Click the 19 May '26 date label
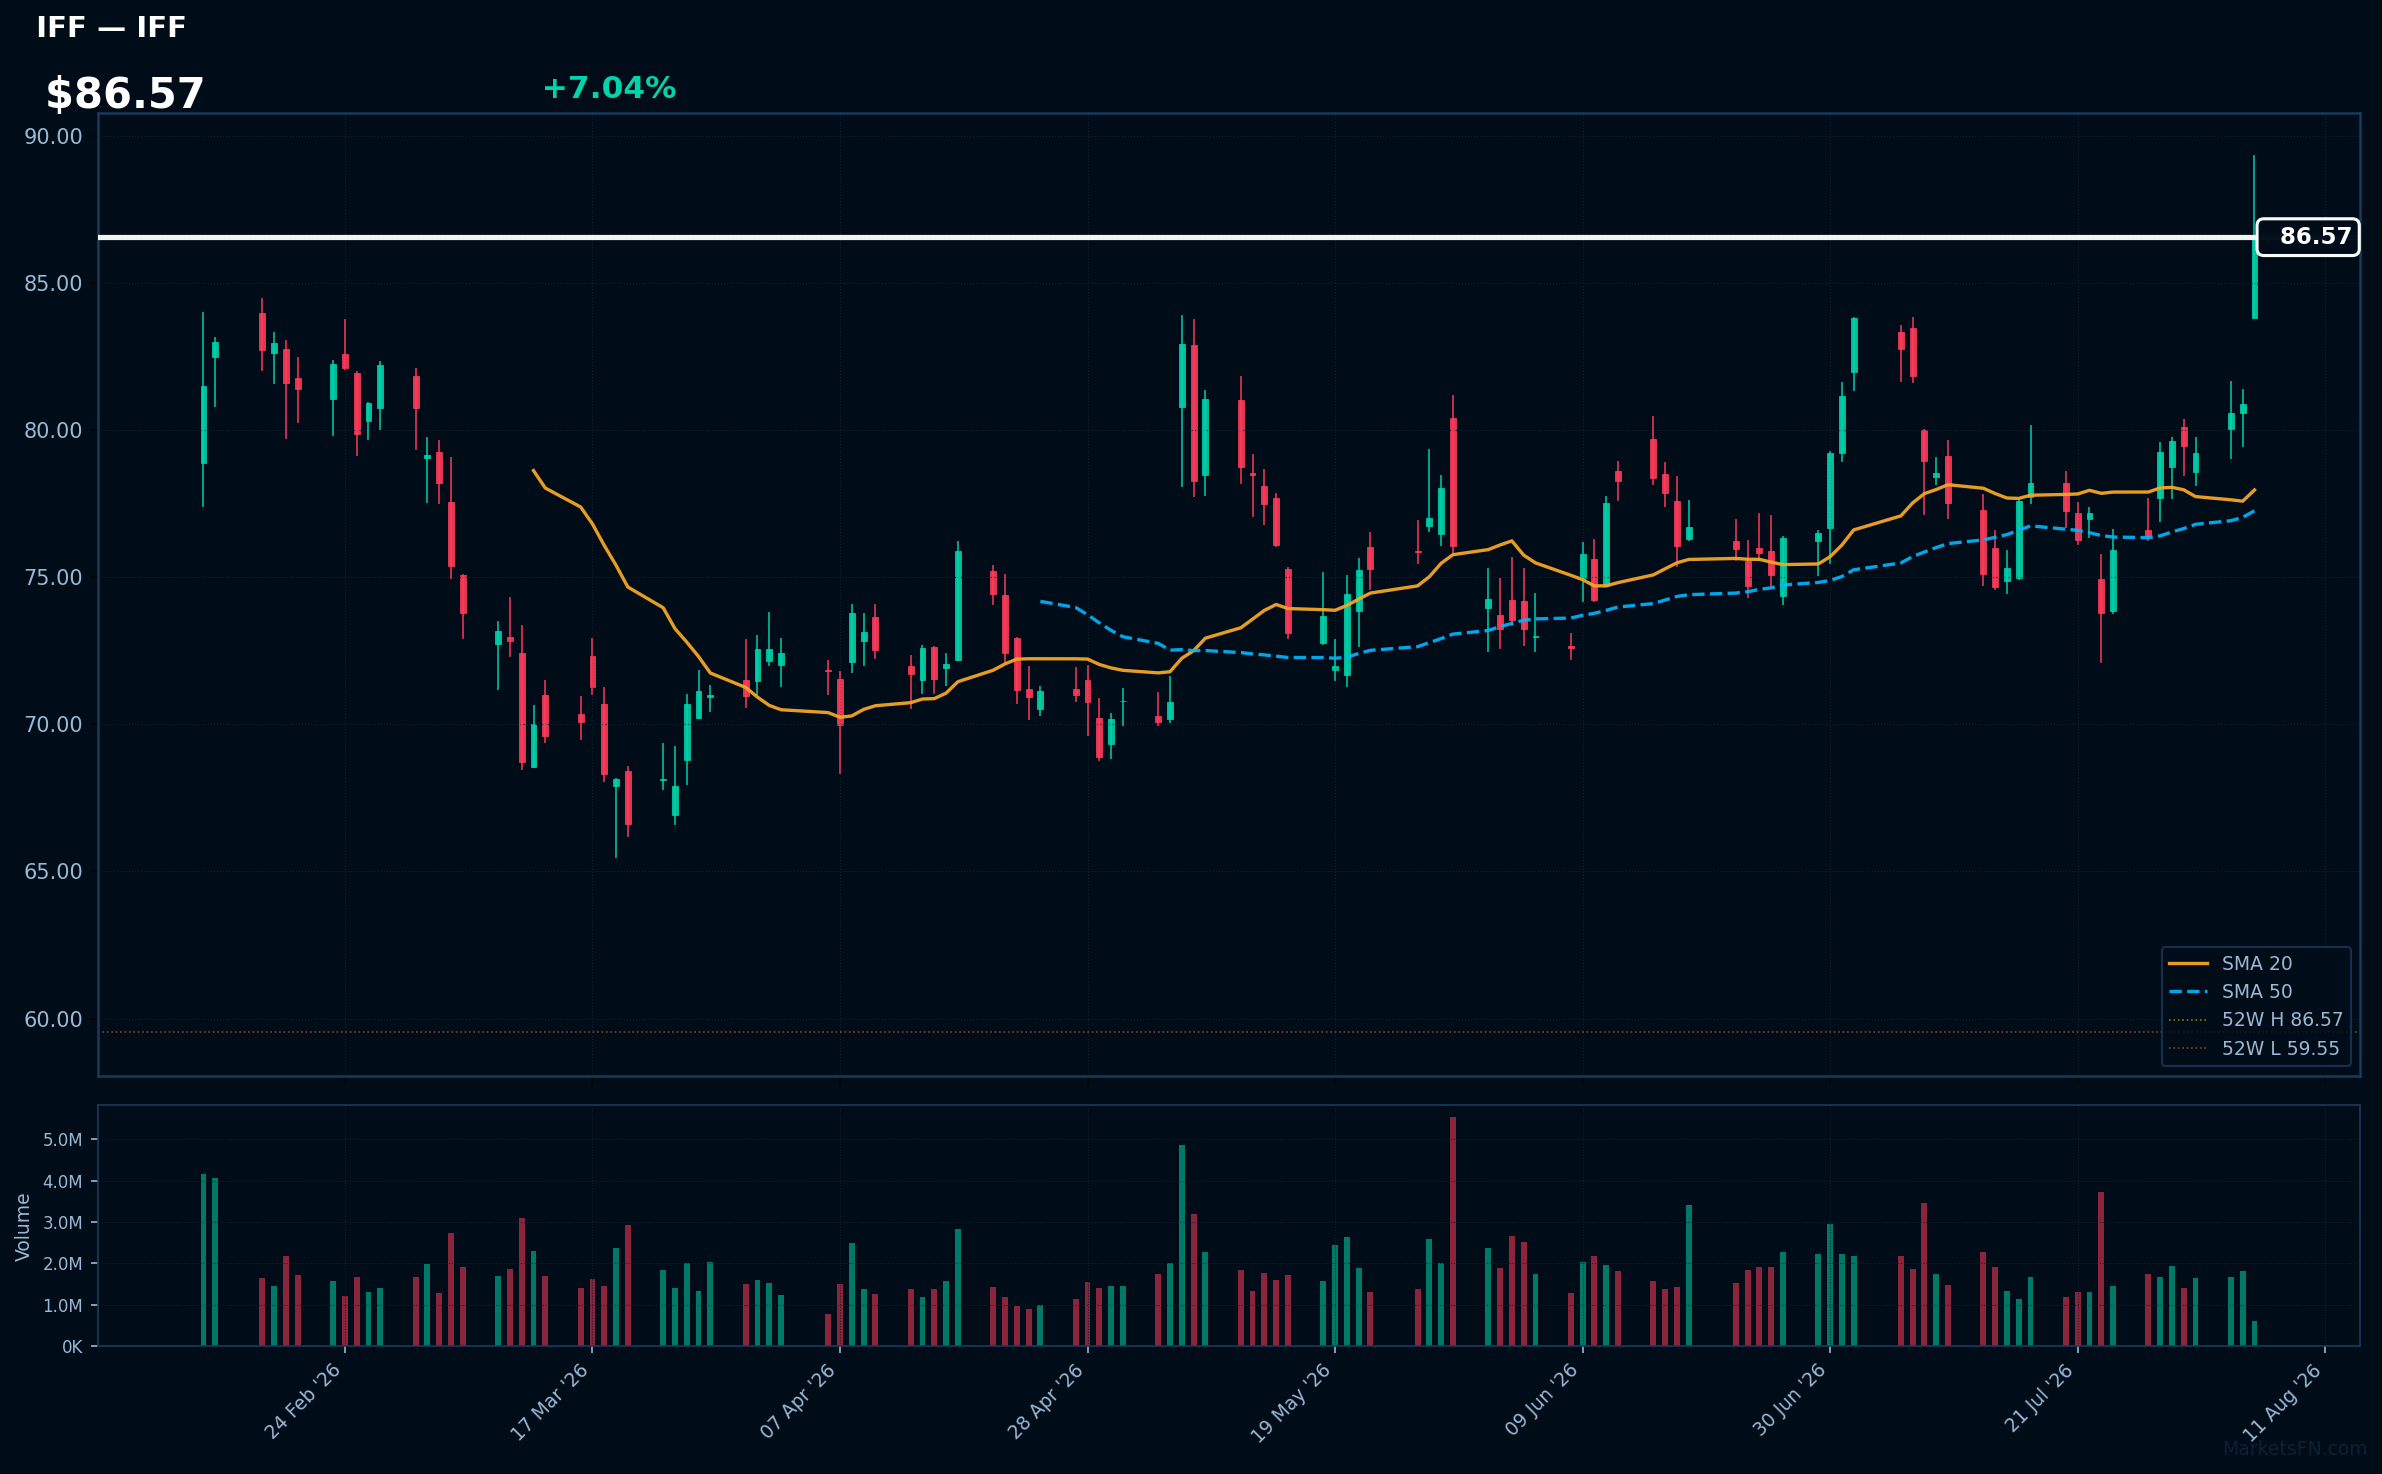 [1291, 1401]
